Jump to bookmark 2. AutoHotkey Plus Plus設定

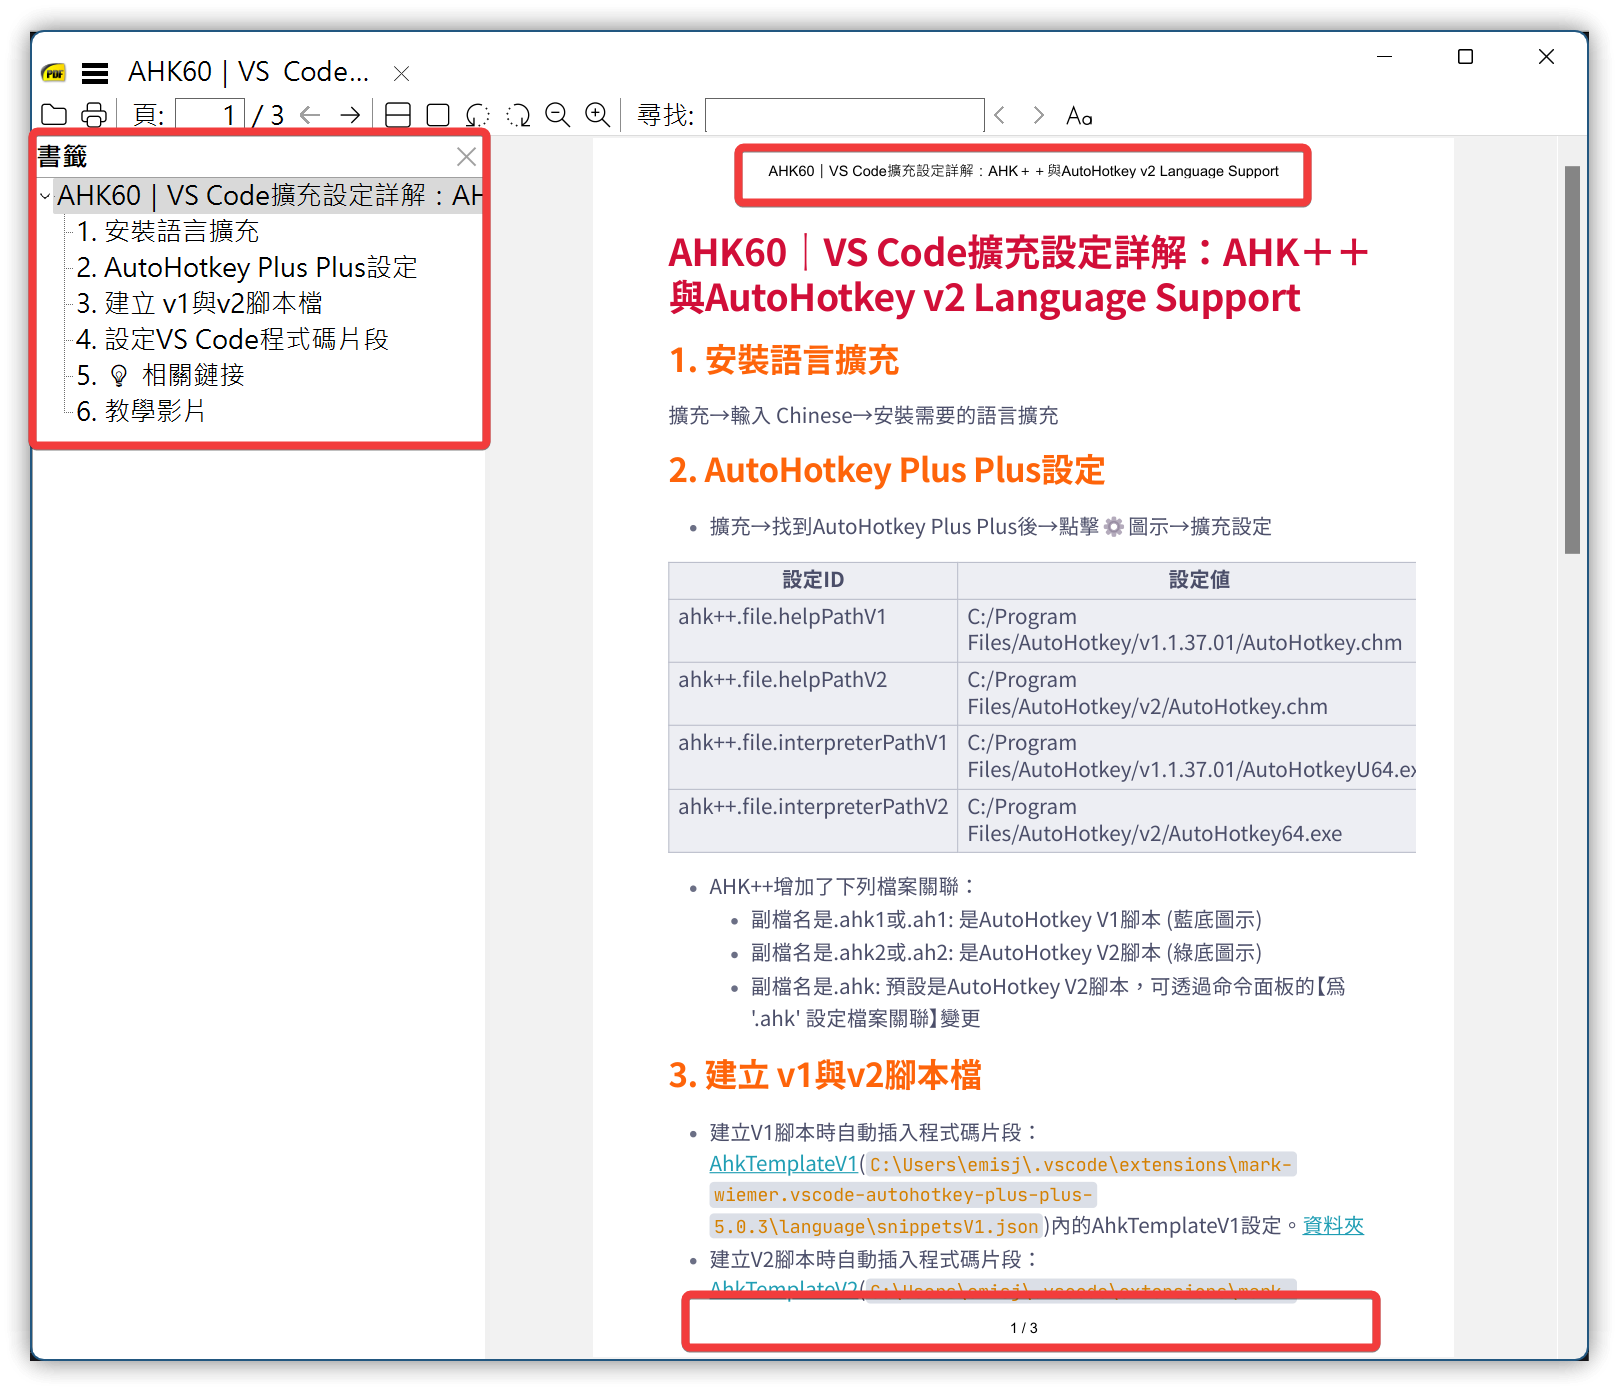click(x=247, y=267)
